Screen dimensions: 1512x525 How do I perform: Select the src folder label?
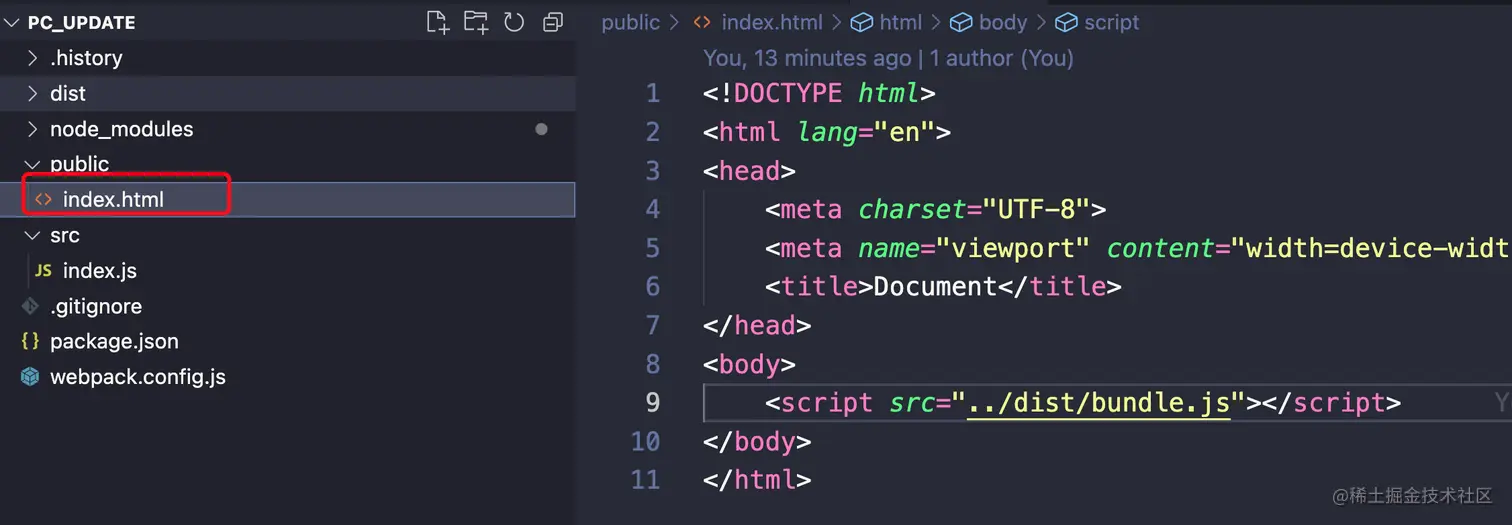pos(65,235)
